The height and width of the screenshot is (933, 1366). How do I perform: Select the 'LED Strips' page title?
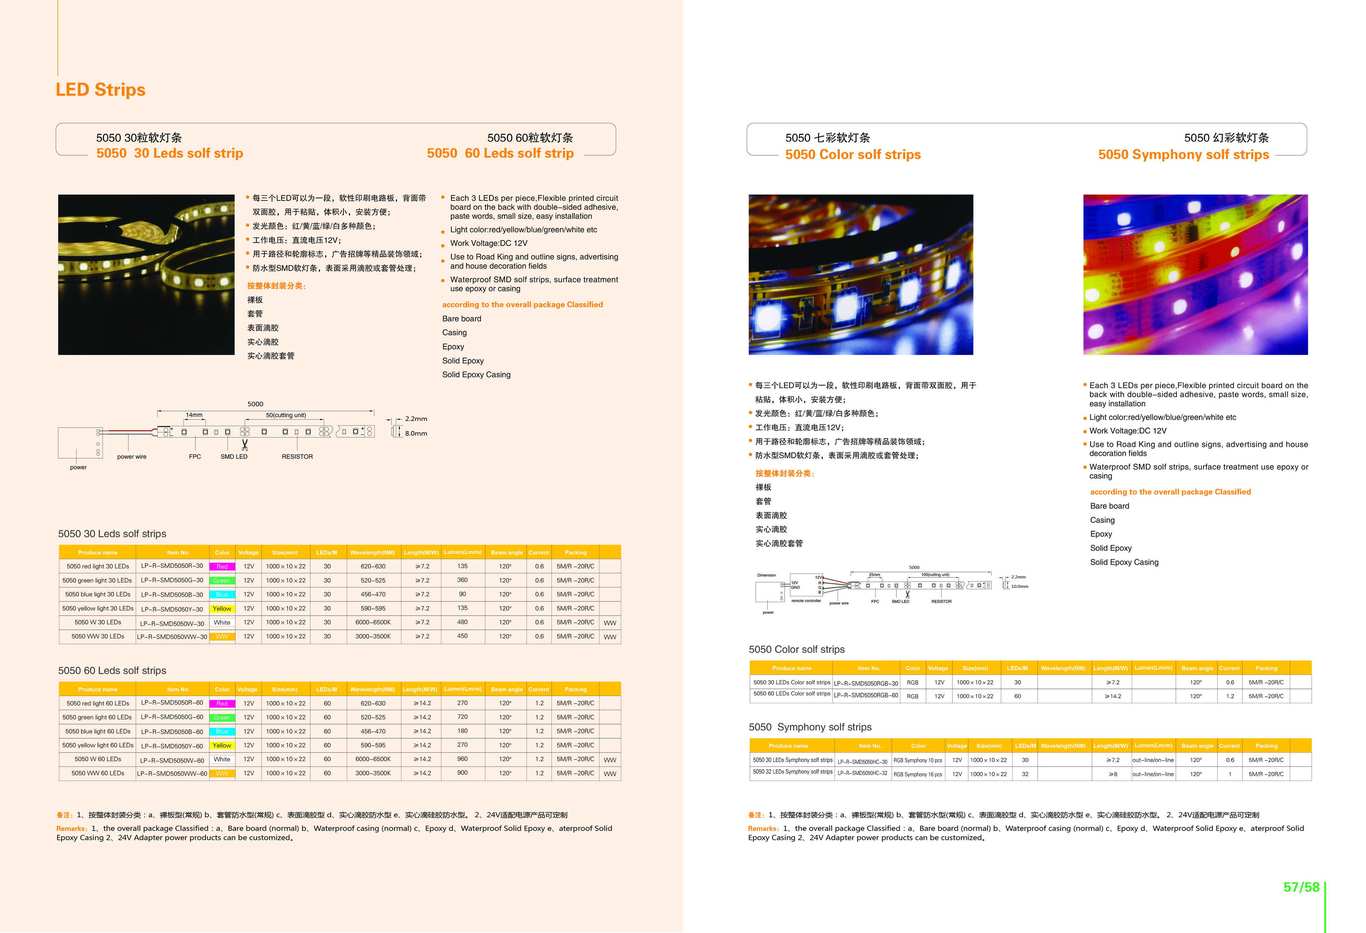click(x=100, y=90)
